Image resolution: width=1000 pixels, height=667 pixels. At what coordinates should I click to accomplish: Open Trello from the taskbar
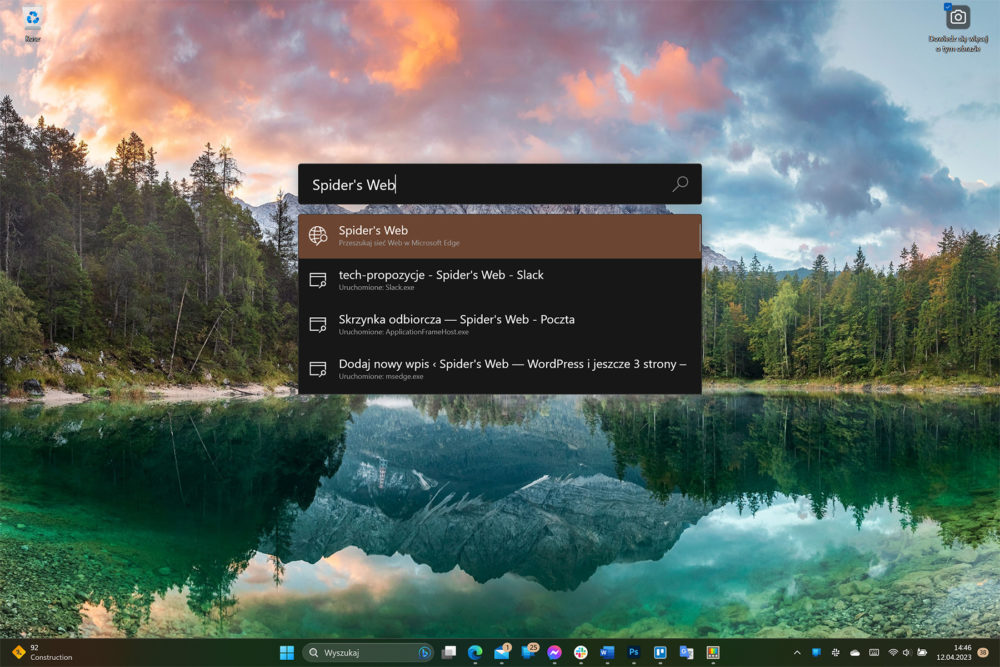[x=660, y=652]
